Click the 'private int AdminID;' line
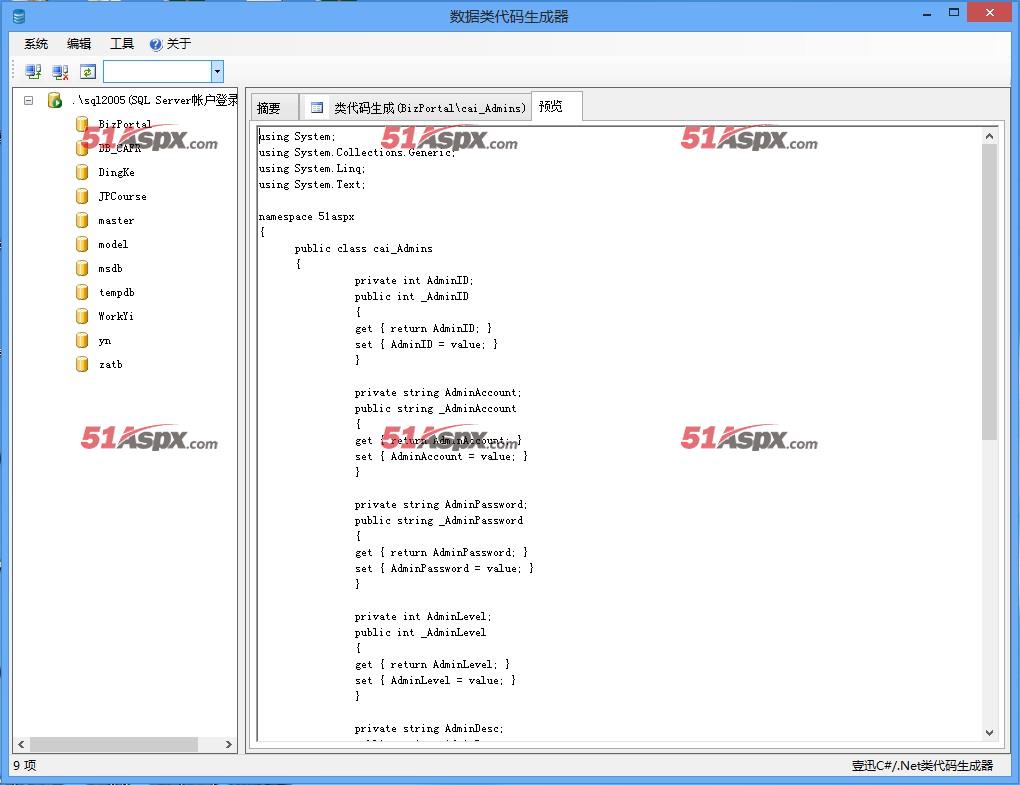This screenshot has width=1020, height=785. click(414, 280)
